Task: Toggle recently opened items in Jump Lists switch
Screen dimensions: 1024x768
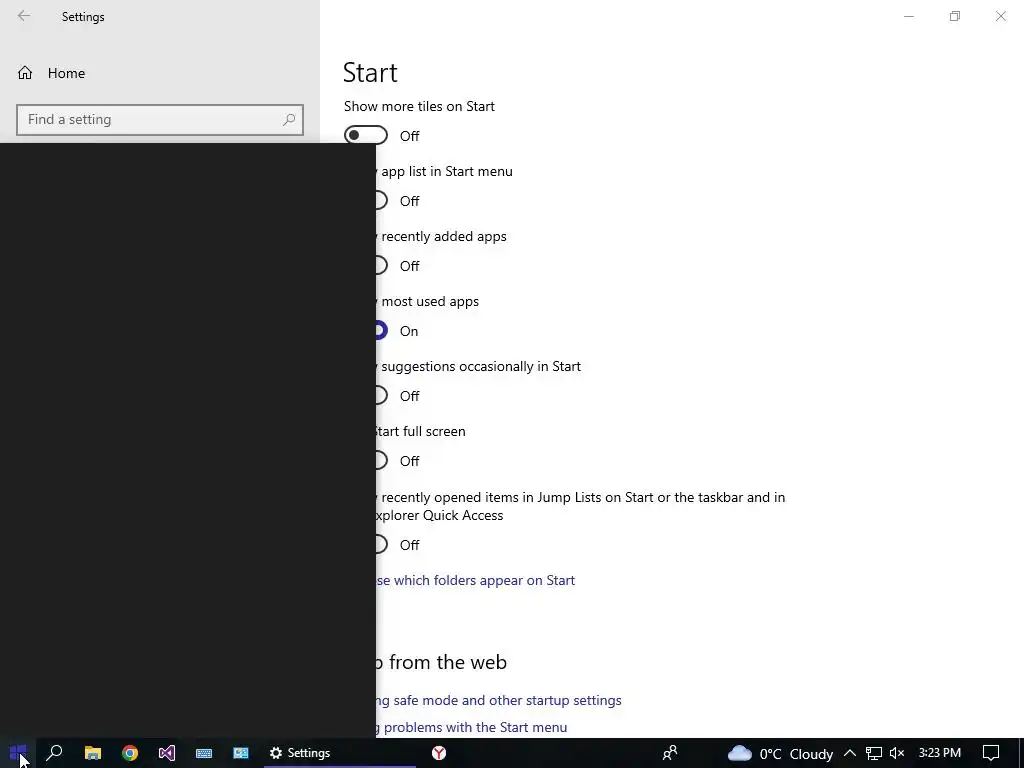Action: click(381, 545)
